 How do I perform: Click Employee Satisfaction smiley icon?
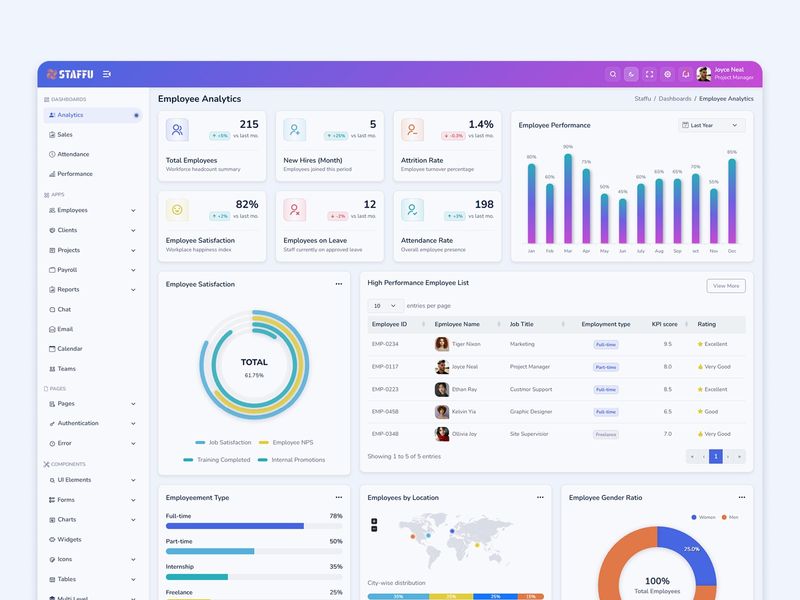177,210
